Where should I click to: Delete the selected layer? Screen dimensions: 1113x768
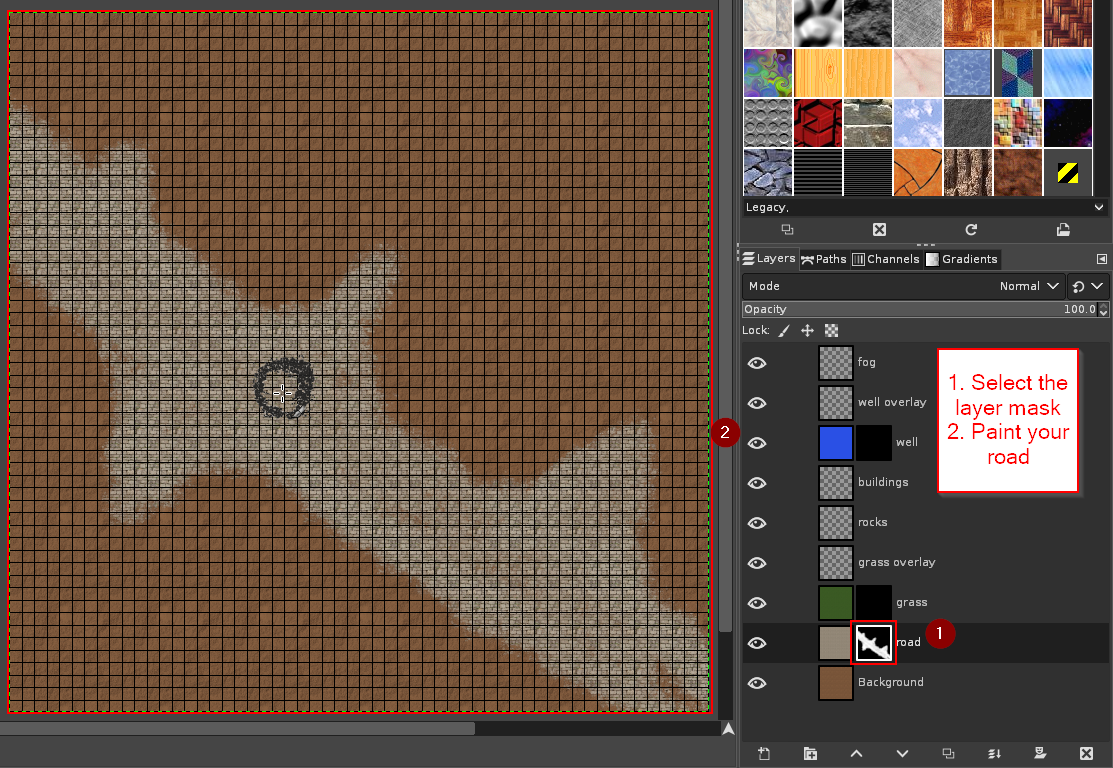[1086, 753]
